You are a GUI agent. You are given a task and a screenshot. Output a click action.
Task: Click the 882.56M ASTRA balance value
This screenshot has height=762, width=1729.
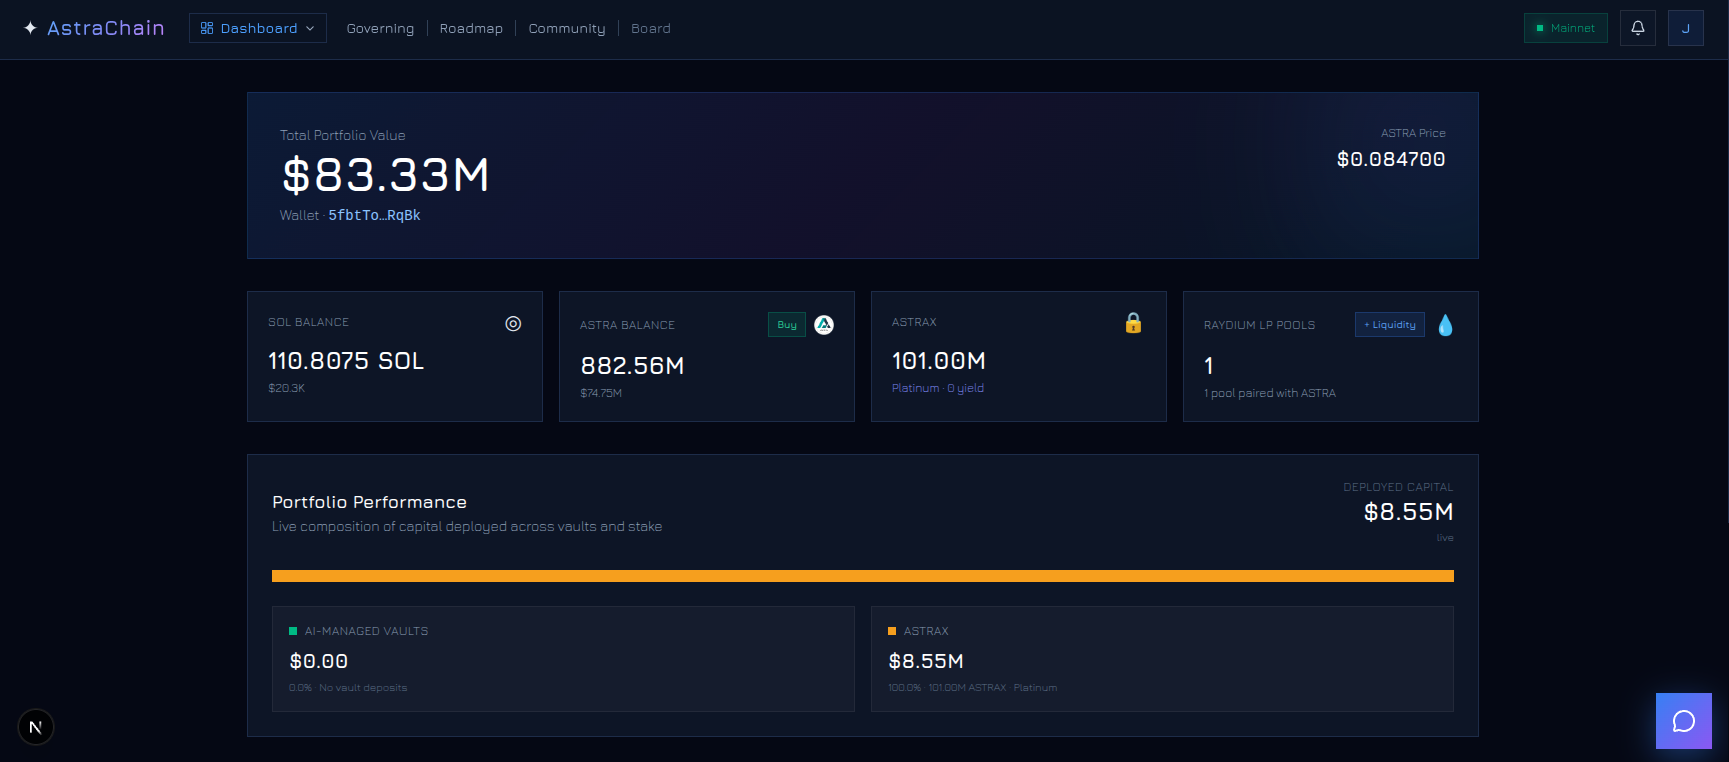[x=632, y=366]
